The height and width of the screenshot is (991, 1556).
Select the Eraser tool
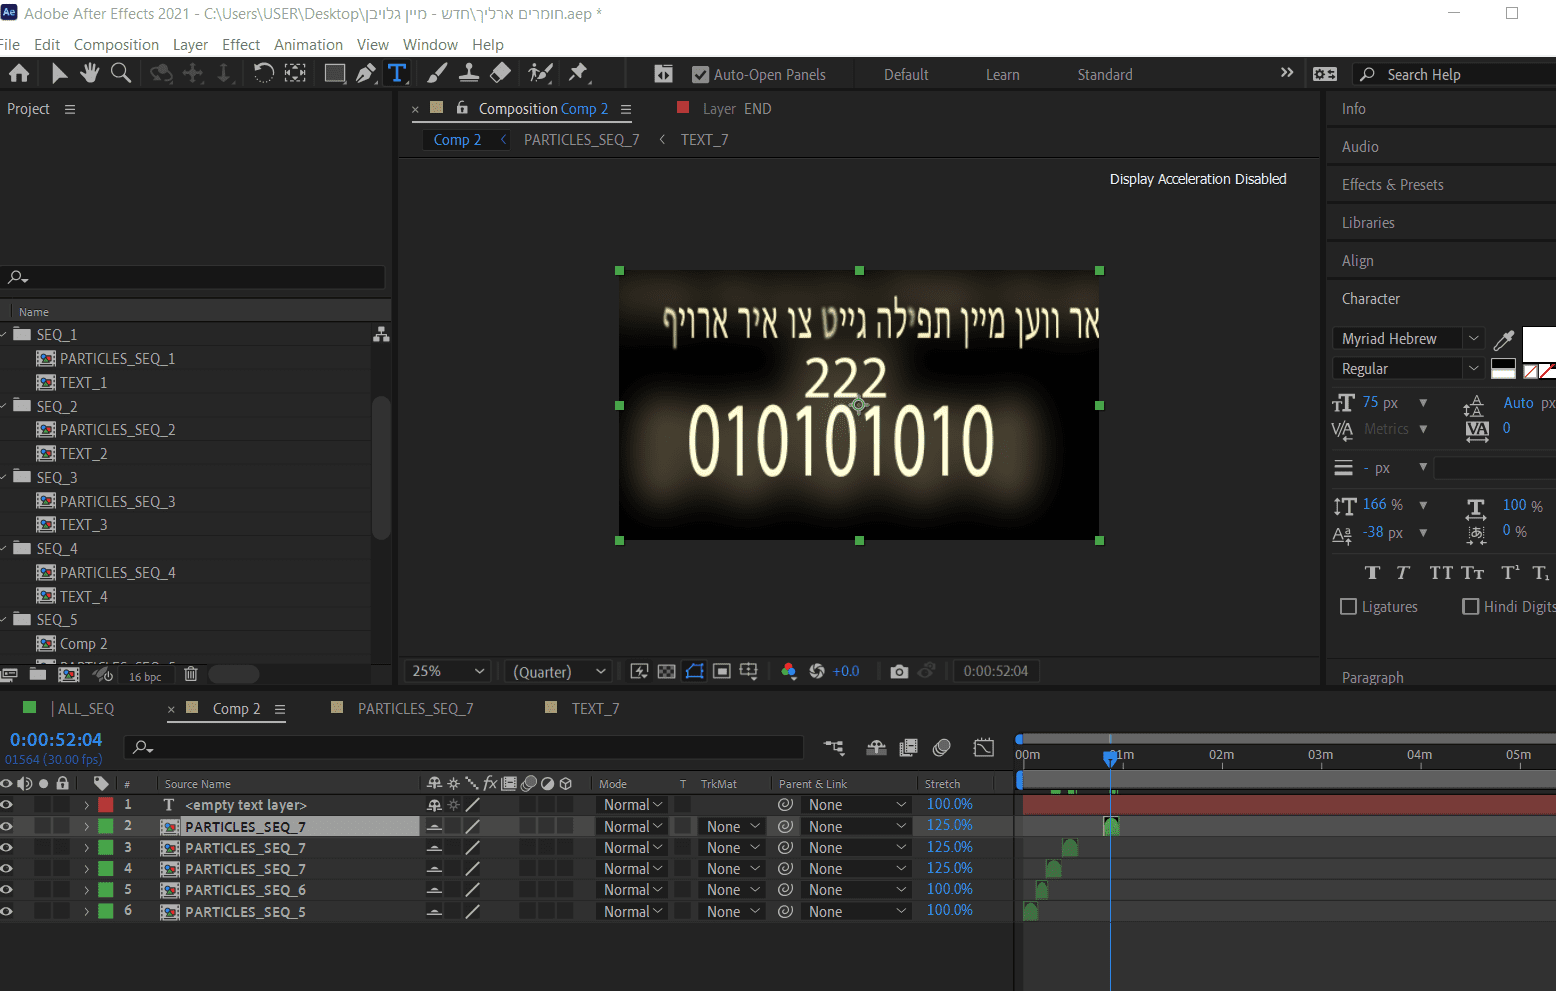click(x=500, y=73)
